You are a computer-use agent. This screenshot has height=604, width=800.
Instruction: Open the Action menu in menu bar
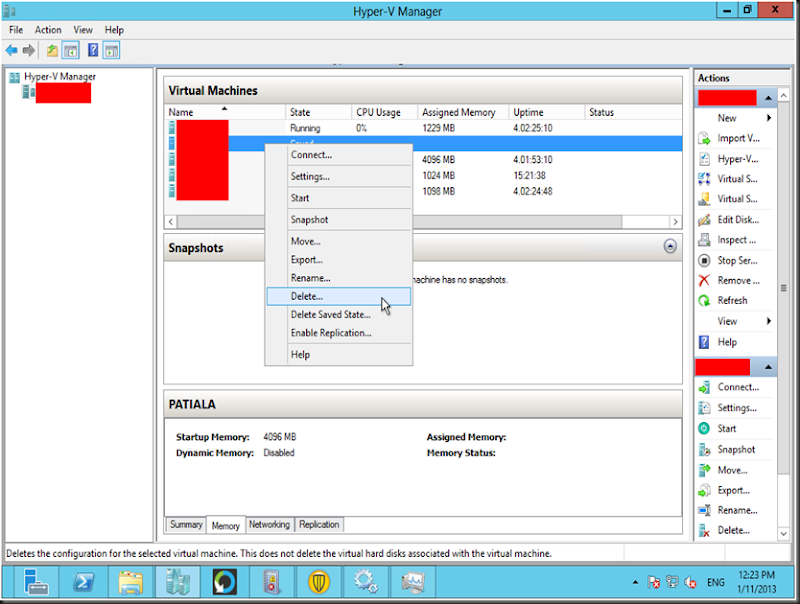[x=48, y=30]
